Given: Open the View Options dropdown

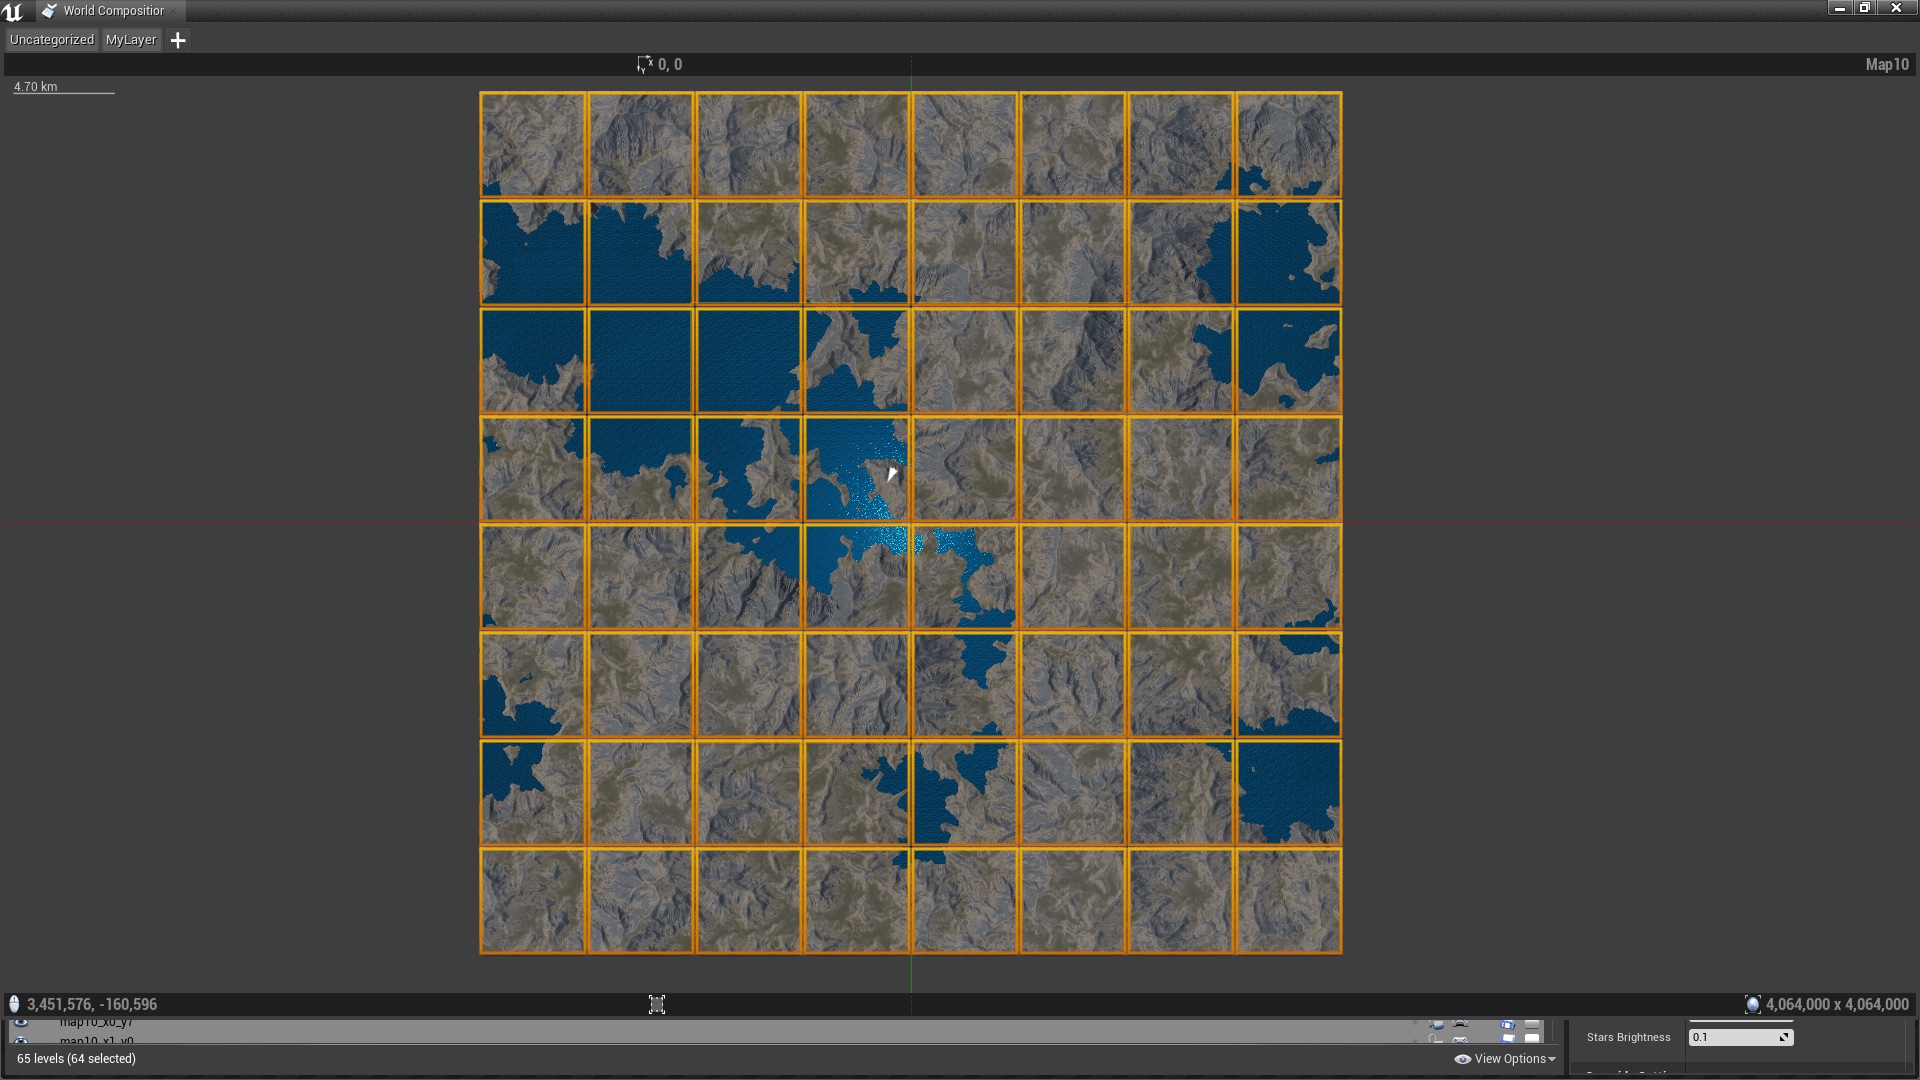Looking at the screenshot, I should [x=1510, y=1058].
